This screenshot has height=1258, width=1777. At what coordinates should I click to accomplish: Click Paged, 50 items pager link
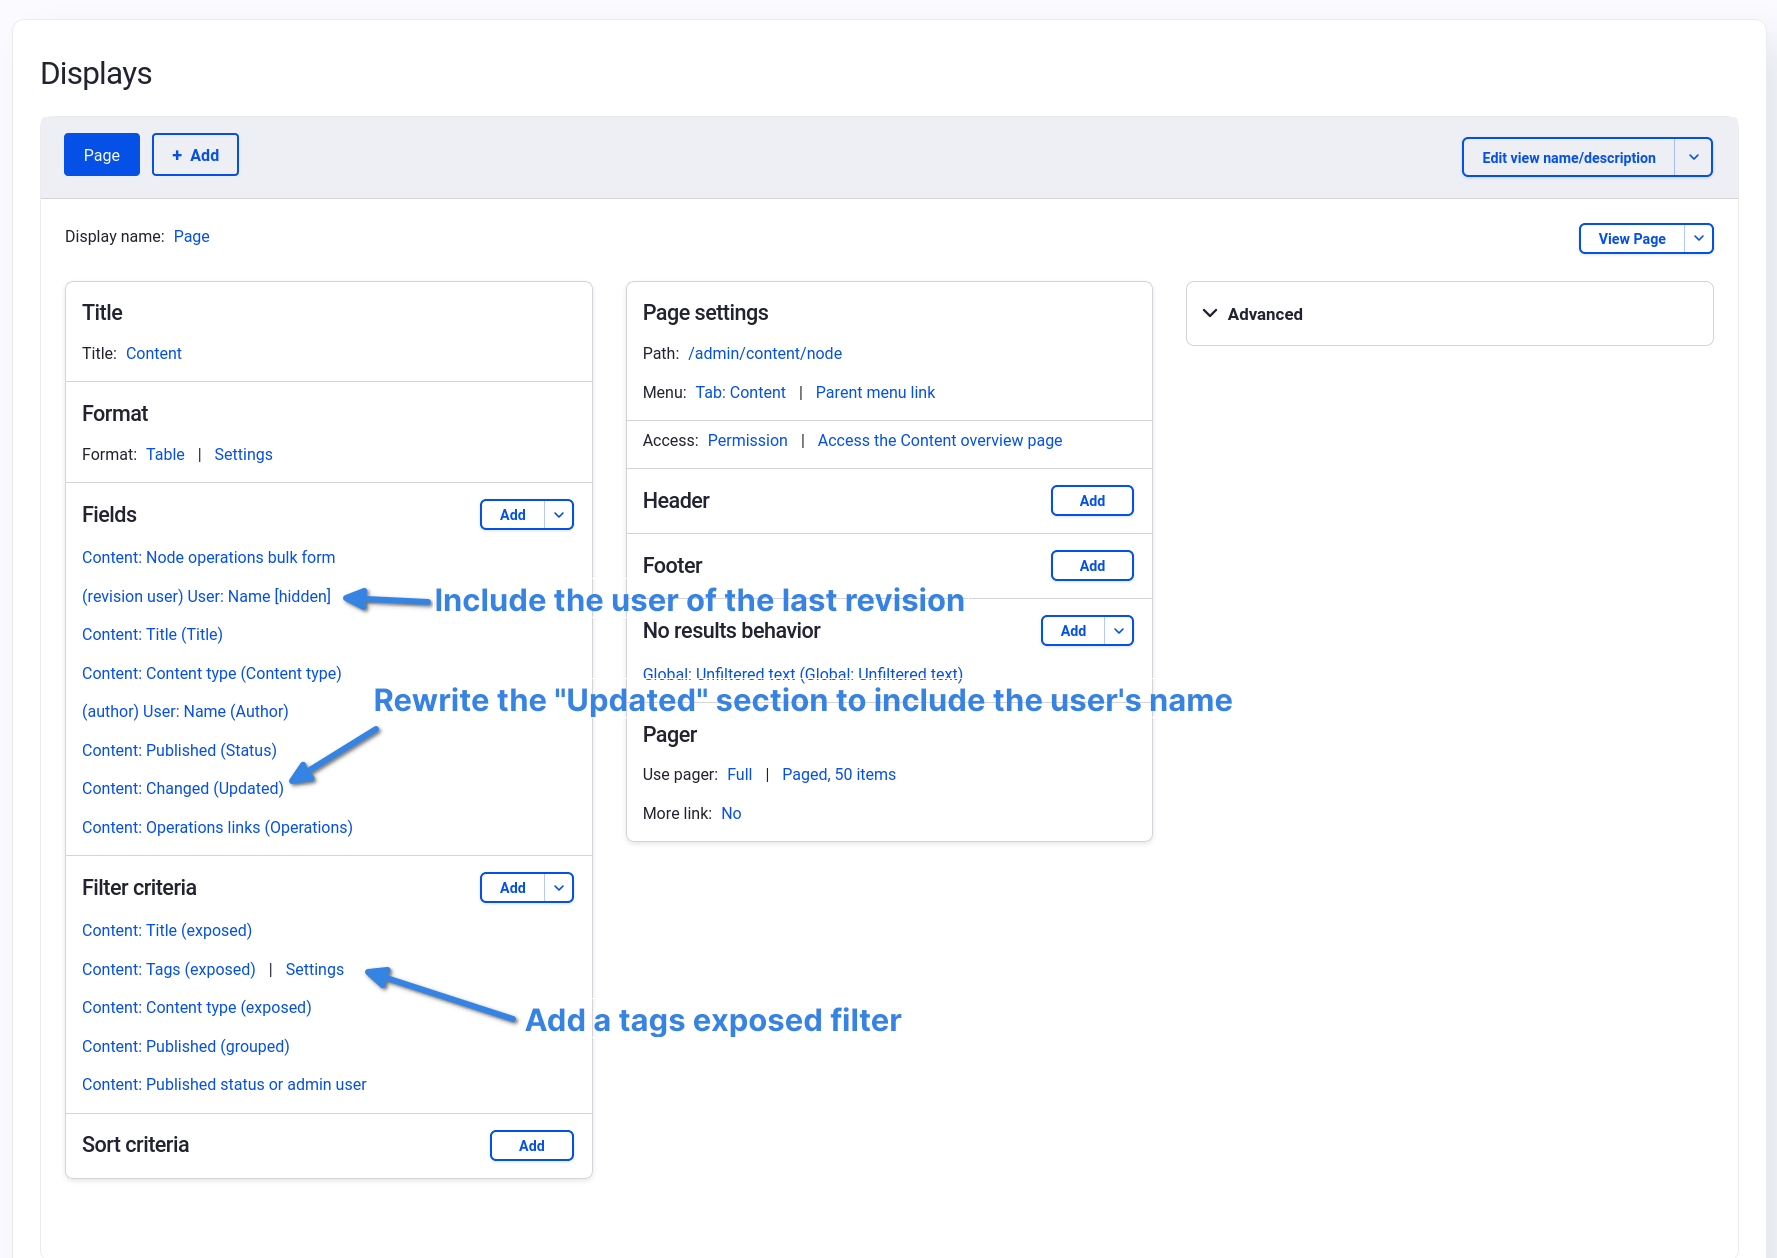pyautogui.click(x=838, y=775)
